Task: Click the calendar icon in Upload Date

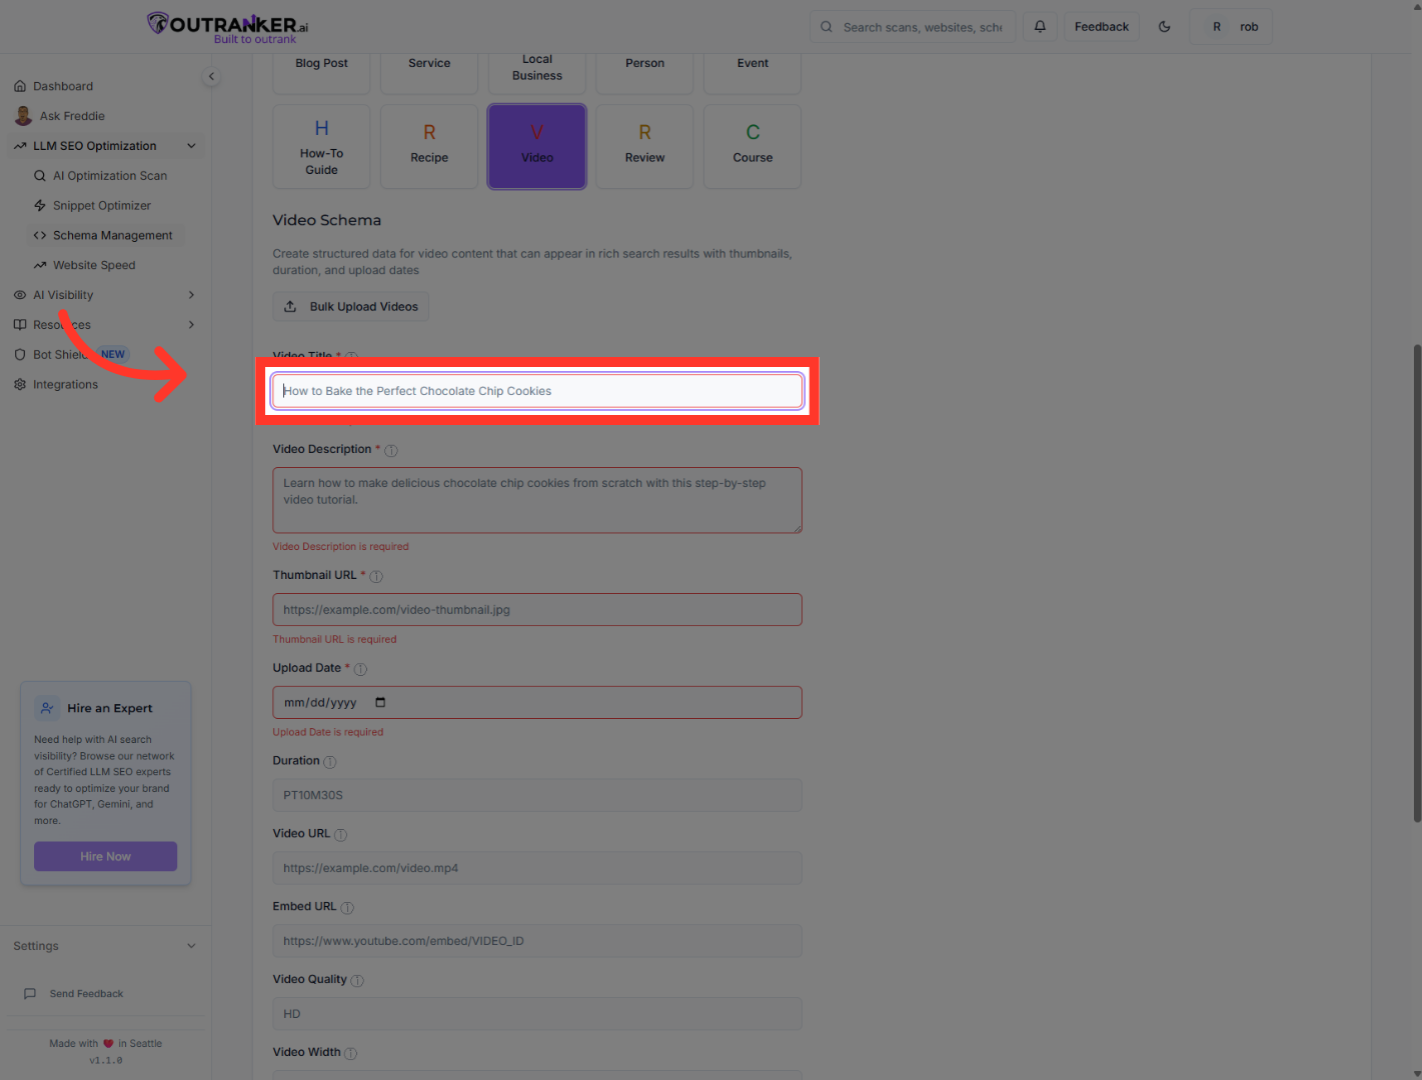Action: click(380, 703)
